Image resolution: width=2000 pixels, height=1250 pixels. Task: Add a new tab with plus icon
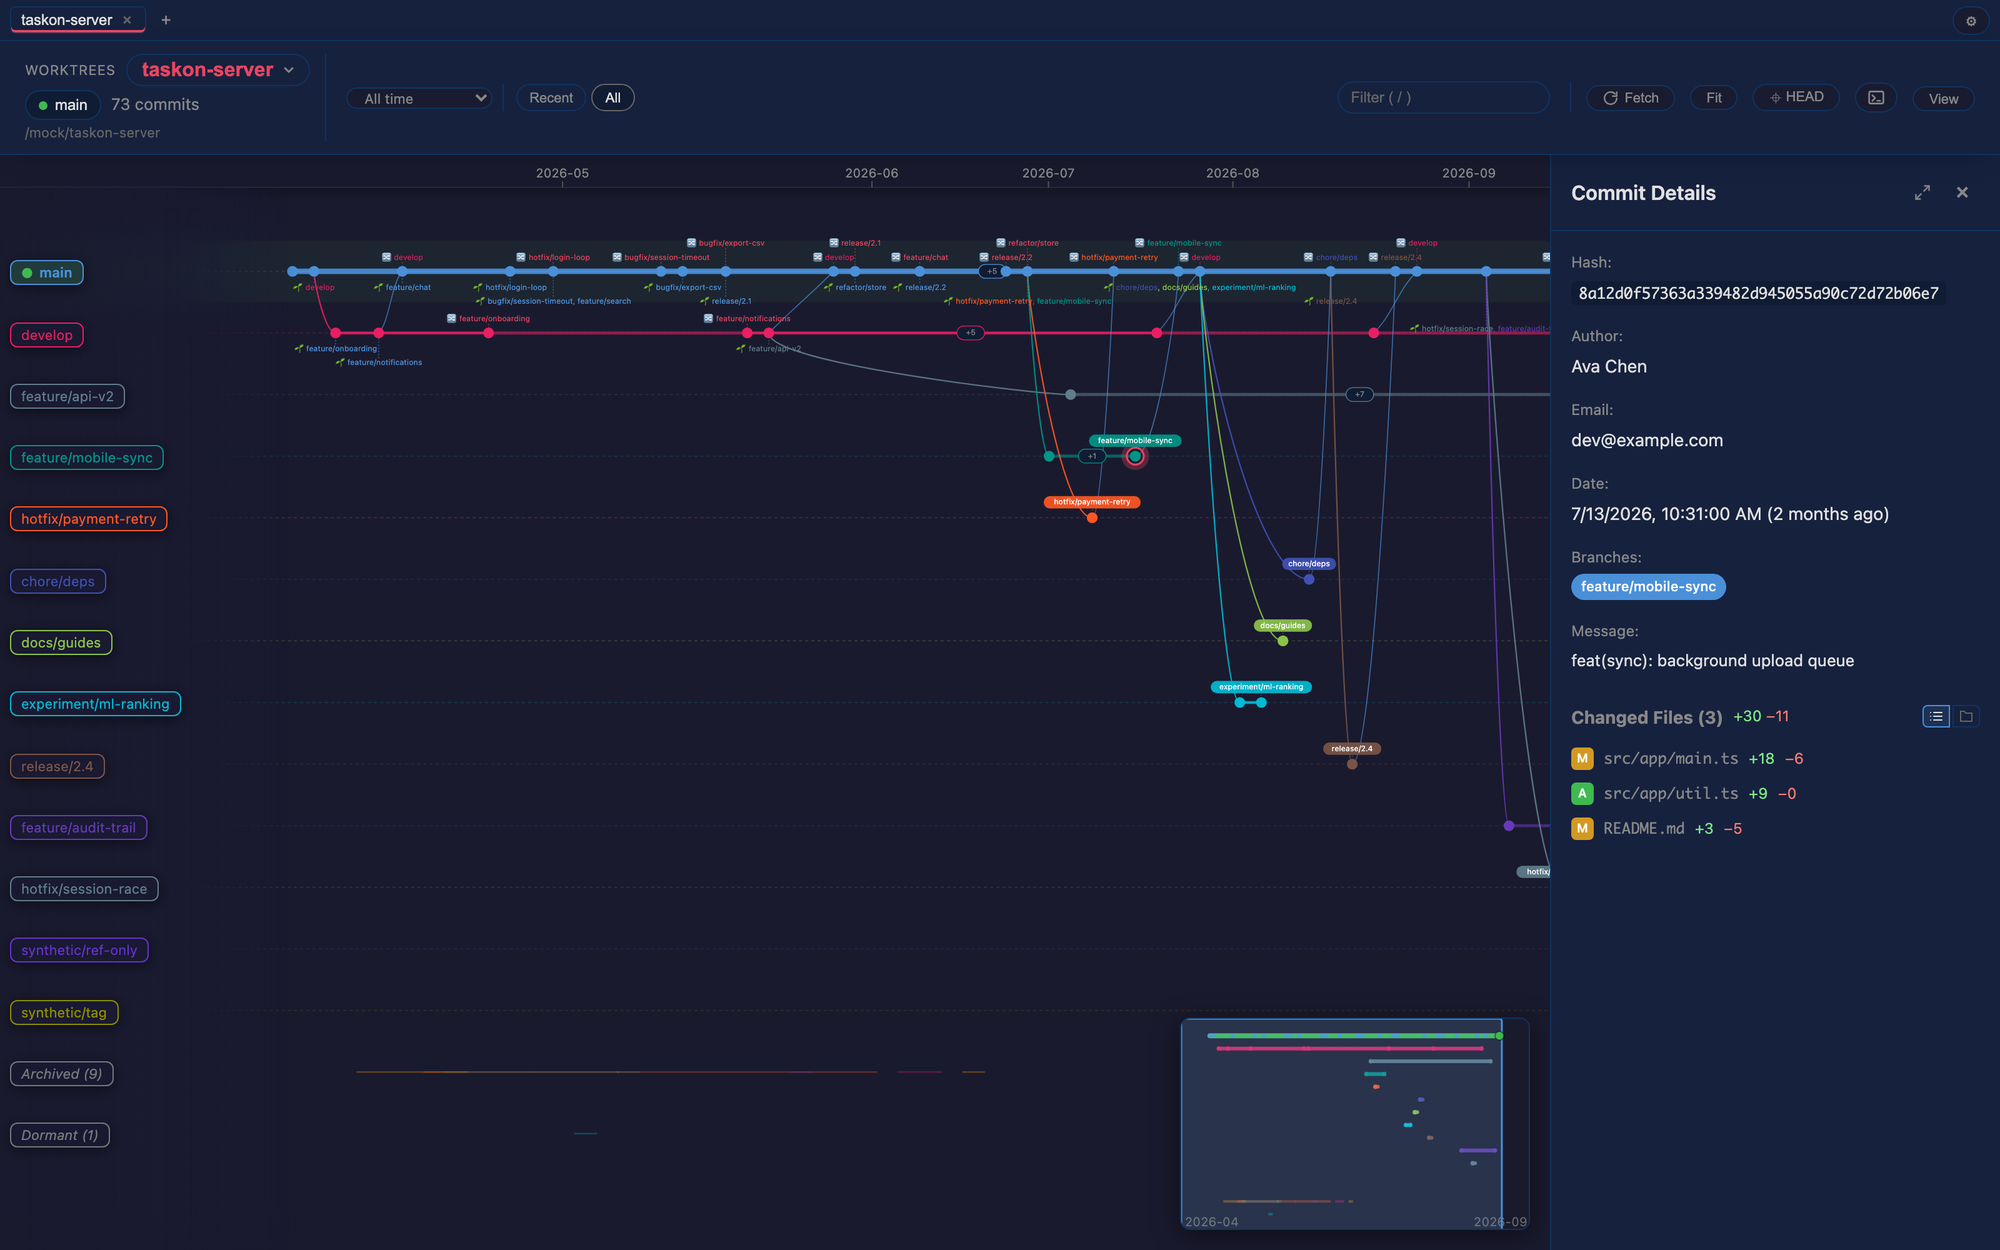click(166, 20)
